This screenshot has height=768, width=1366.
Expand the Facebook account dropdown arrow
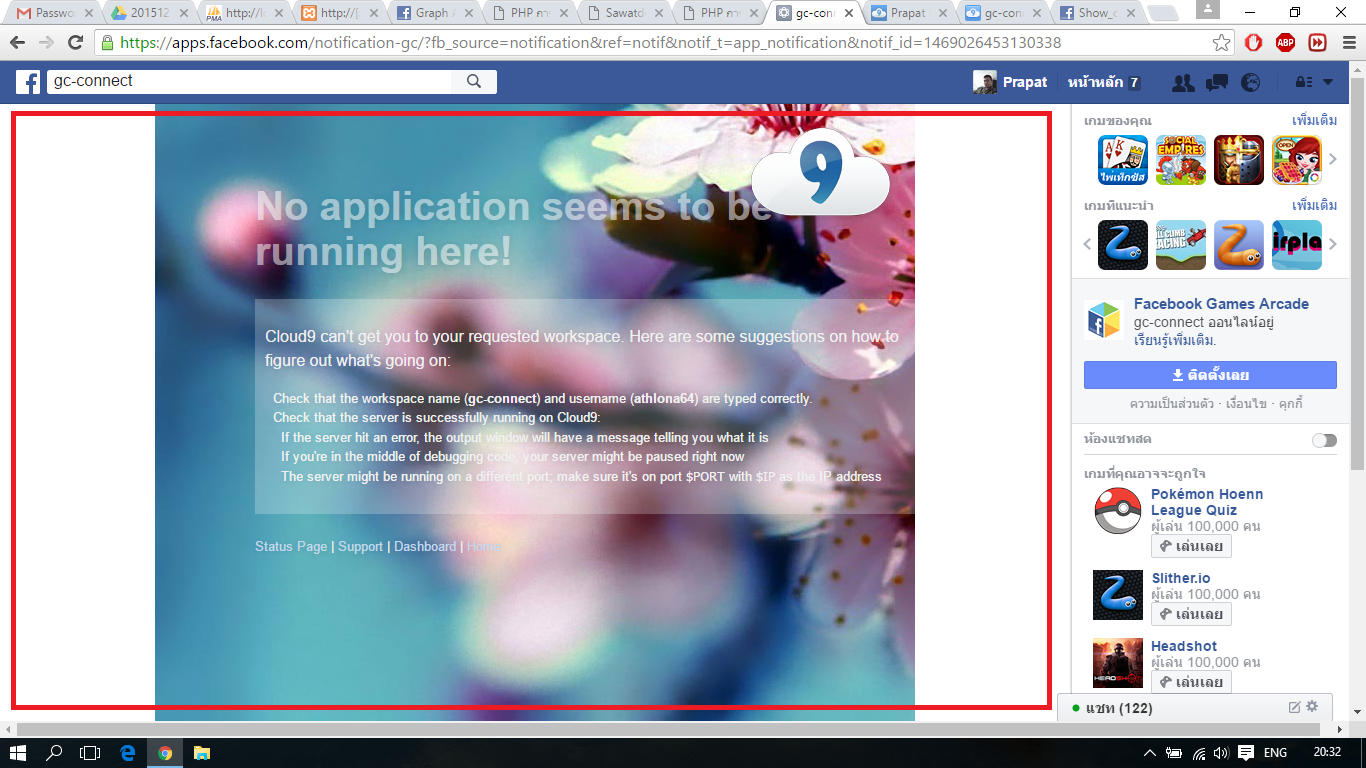click(1328, 83)
